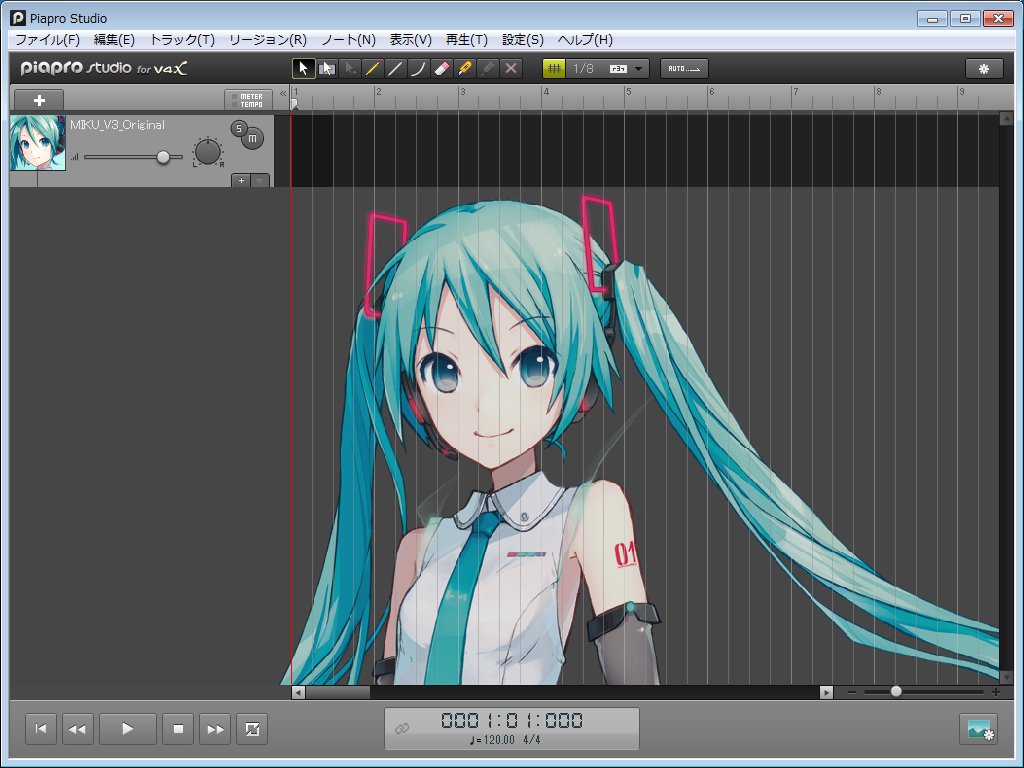Open the 設定(S) menu
Viewport: 1024px width, 768px height.
[x=523, y=40]
